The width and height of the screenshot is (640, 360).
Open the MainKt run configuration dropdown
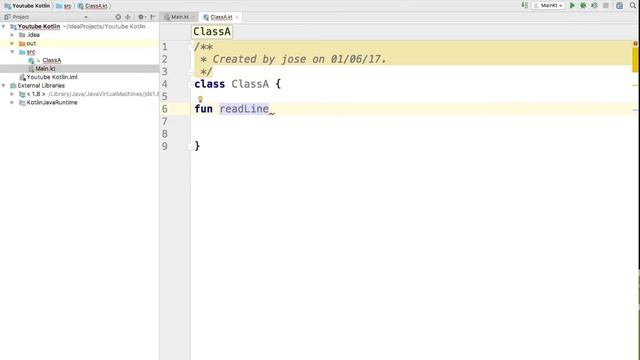[x=548, y=5]
